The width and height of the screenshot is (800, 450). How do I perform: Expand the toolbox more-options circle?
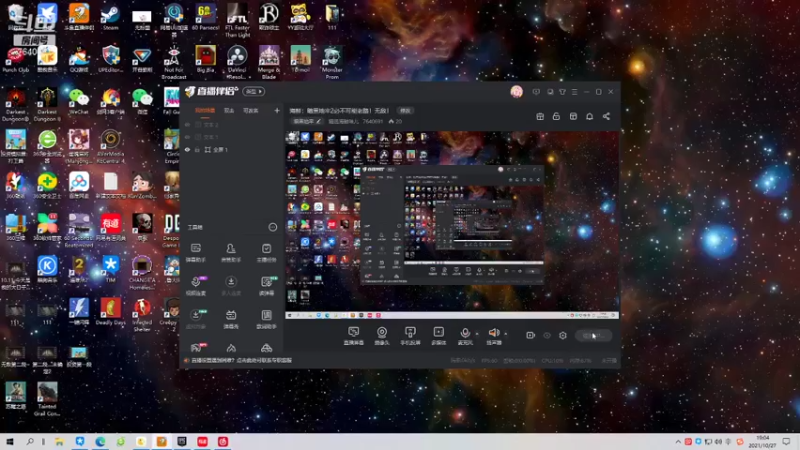coord(273,227)
